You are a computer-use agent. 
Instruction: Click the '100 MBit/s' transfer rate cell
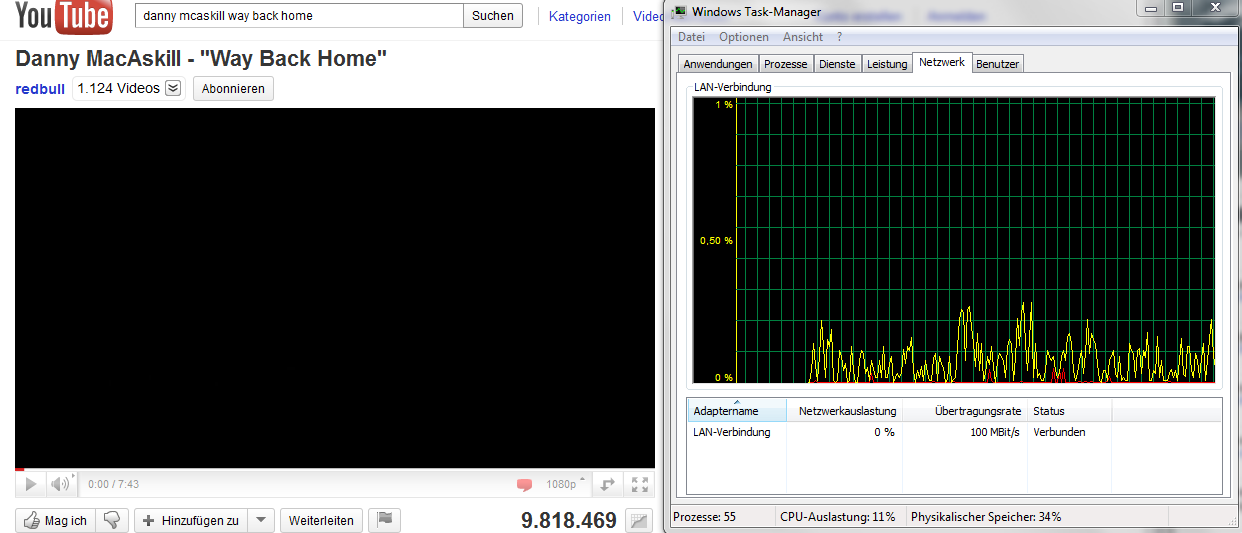995,432
